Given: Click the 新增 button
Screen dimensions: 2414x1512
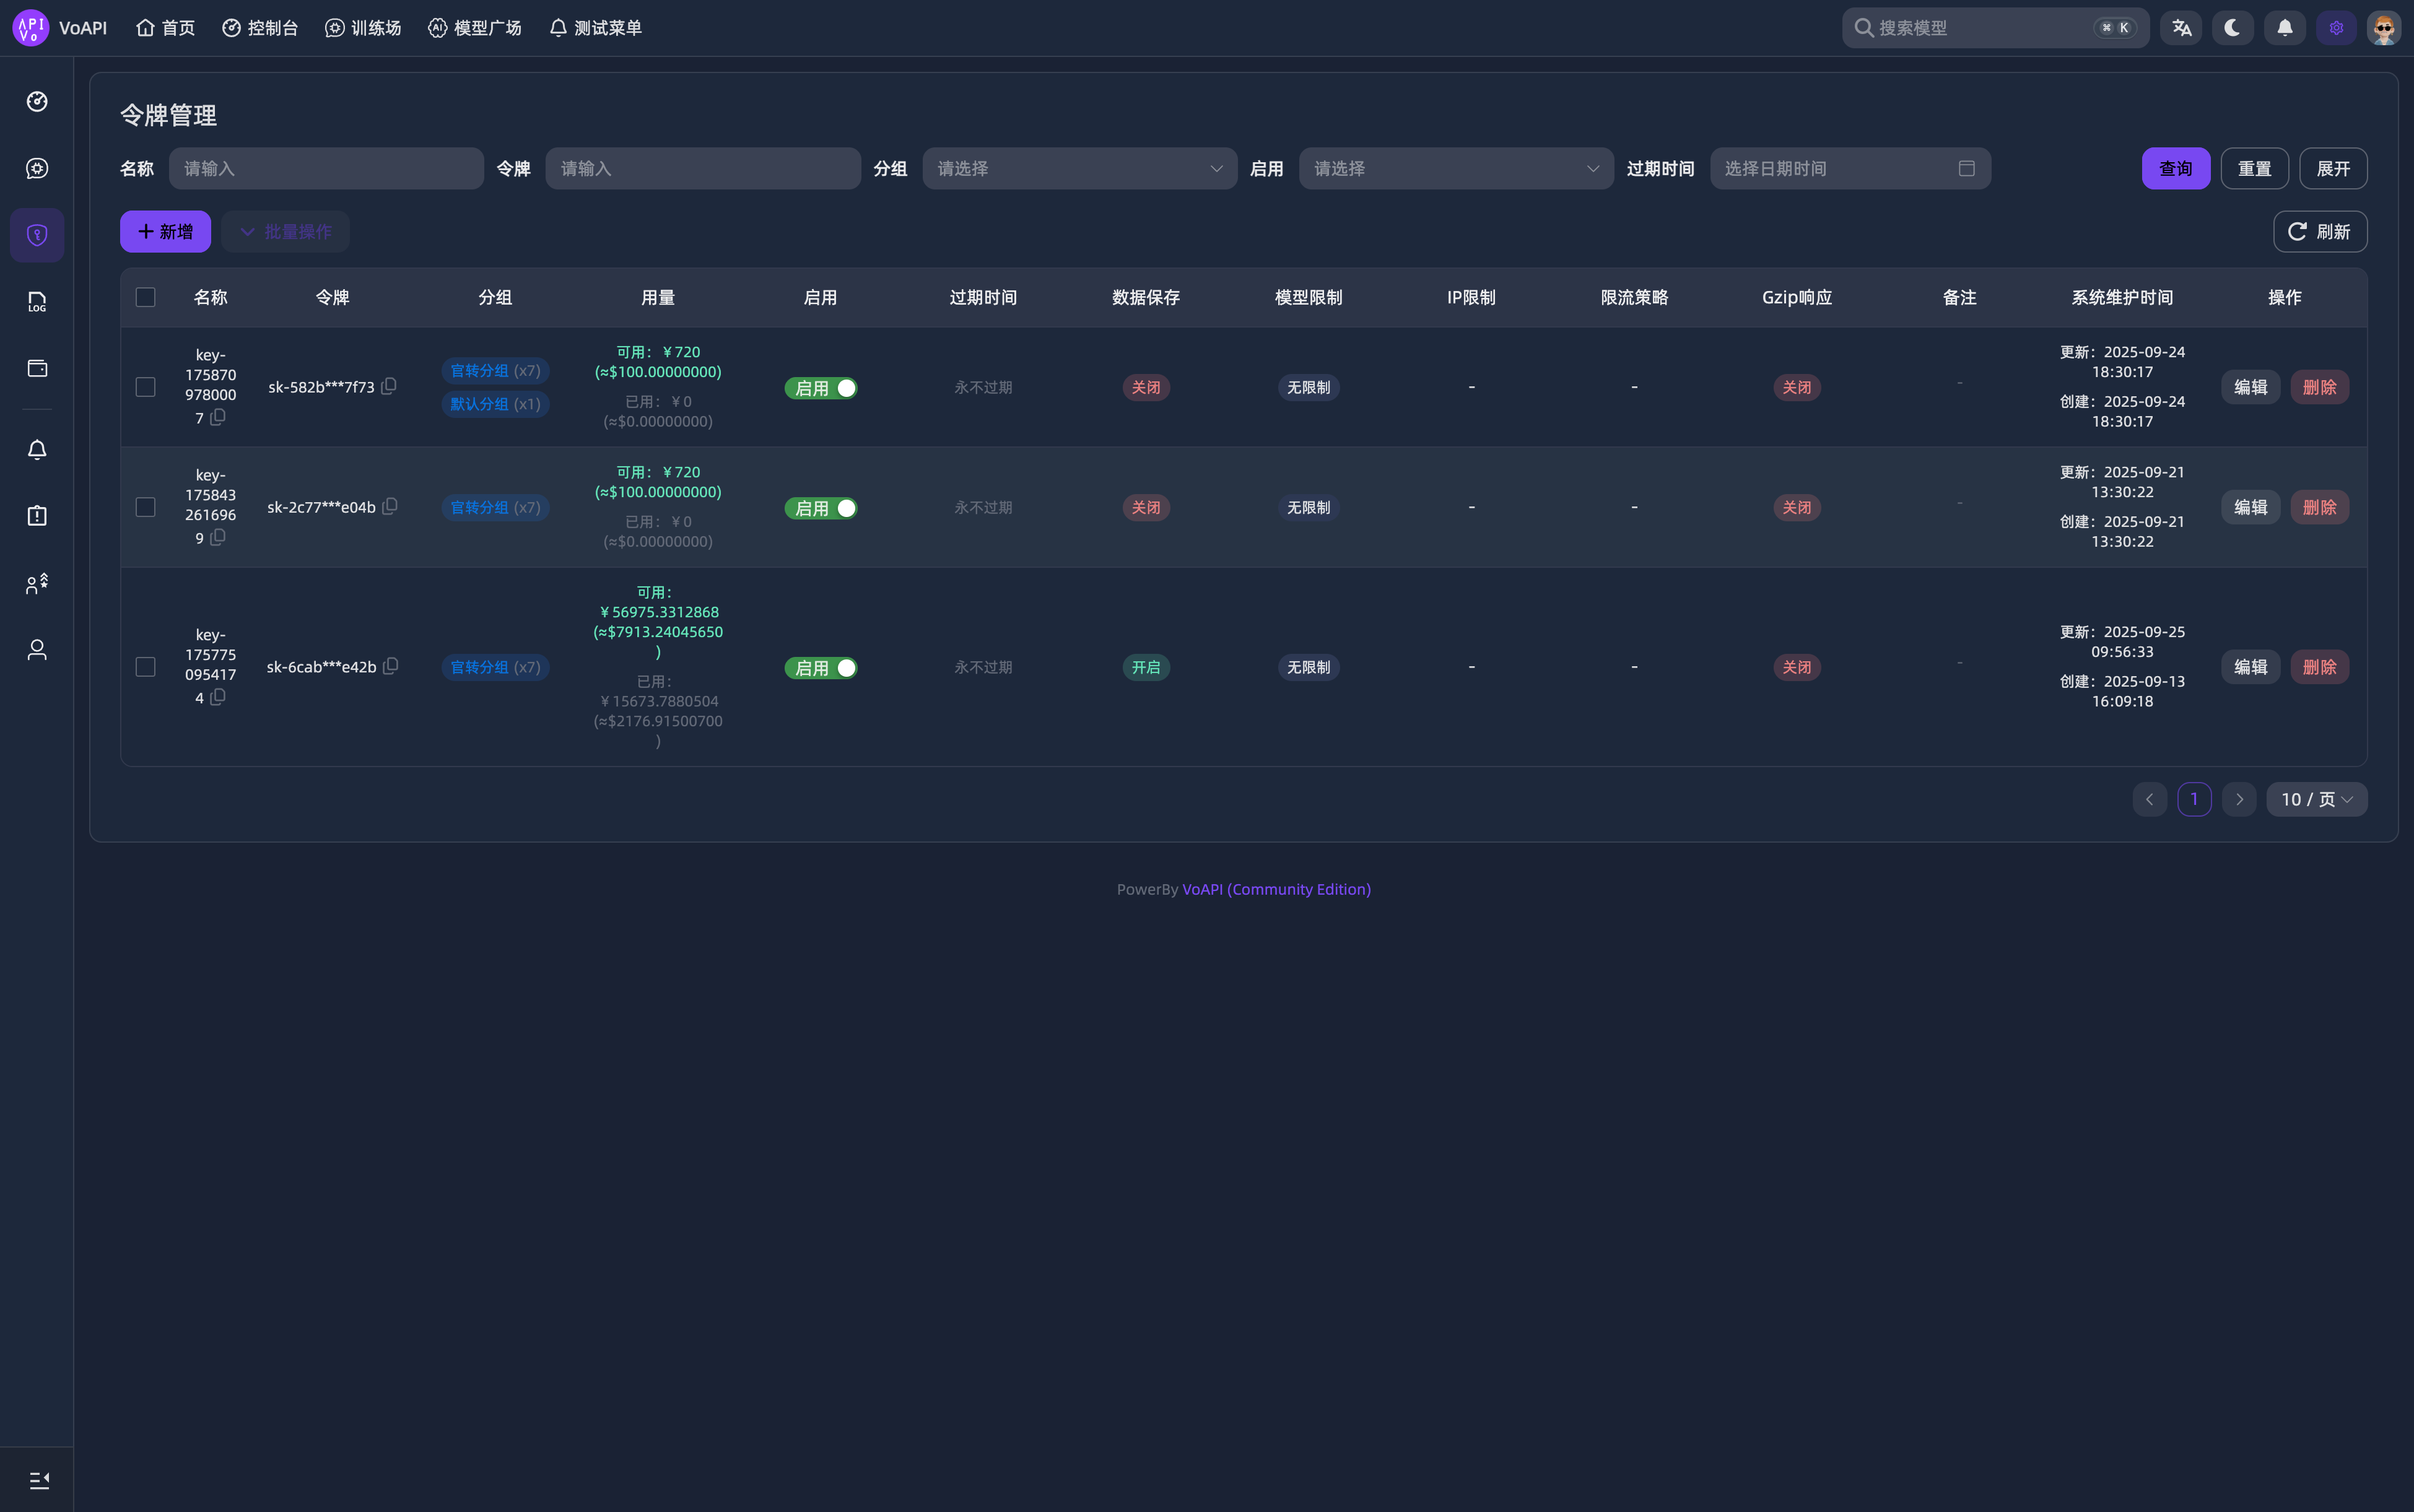Looking at the screenshot, I should point(165,232).
